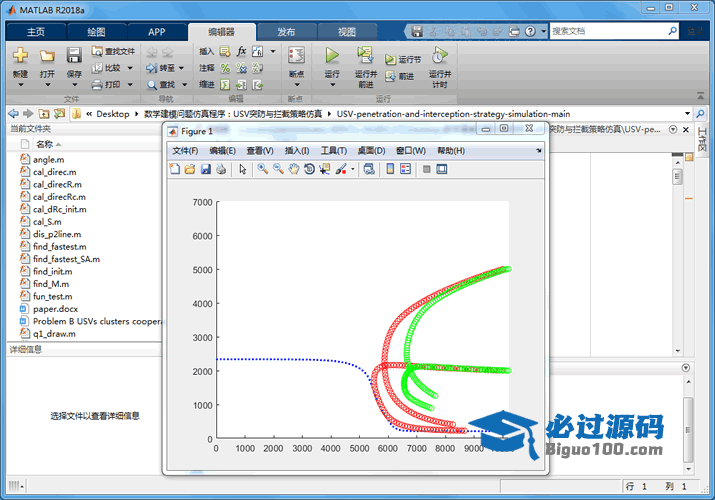Open the address bar path history dropdown
Viewport: 715px width, 500px height.
point(686,114)
